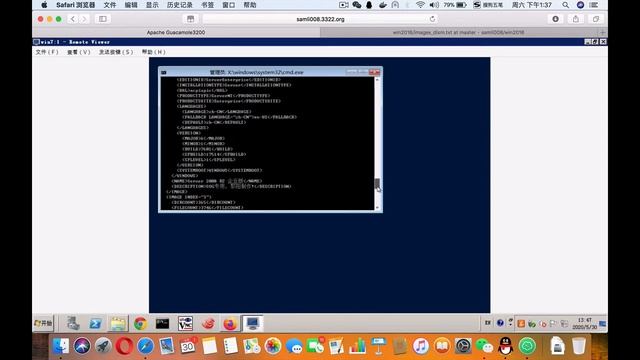640x360 pixels.
Task: Open FaceTime from the Dock
Action: [315, 346]
